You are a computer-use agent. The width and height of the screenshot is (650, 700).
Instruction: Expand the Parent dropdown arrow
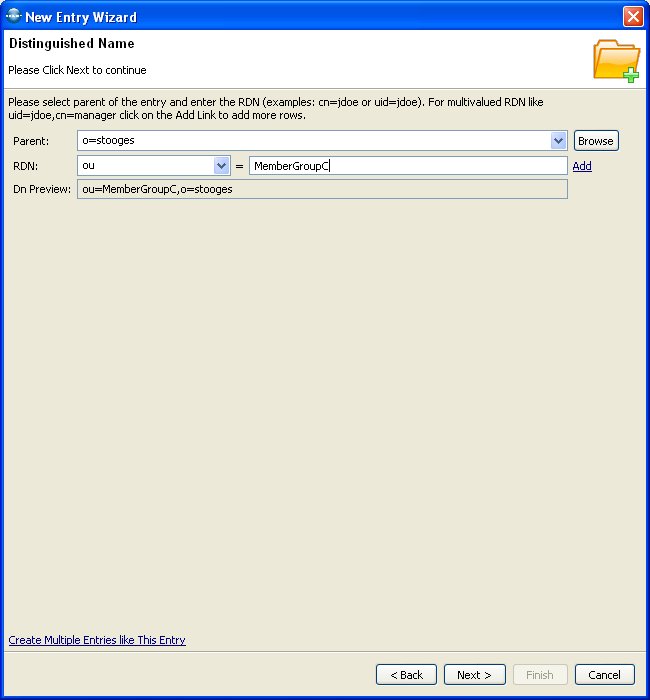tap(559, 141)
